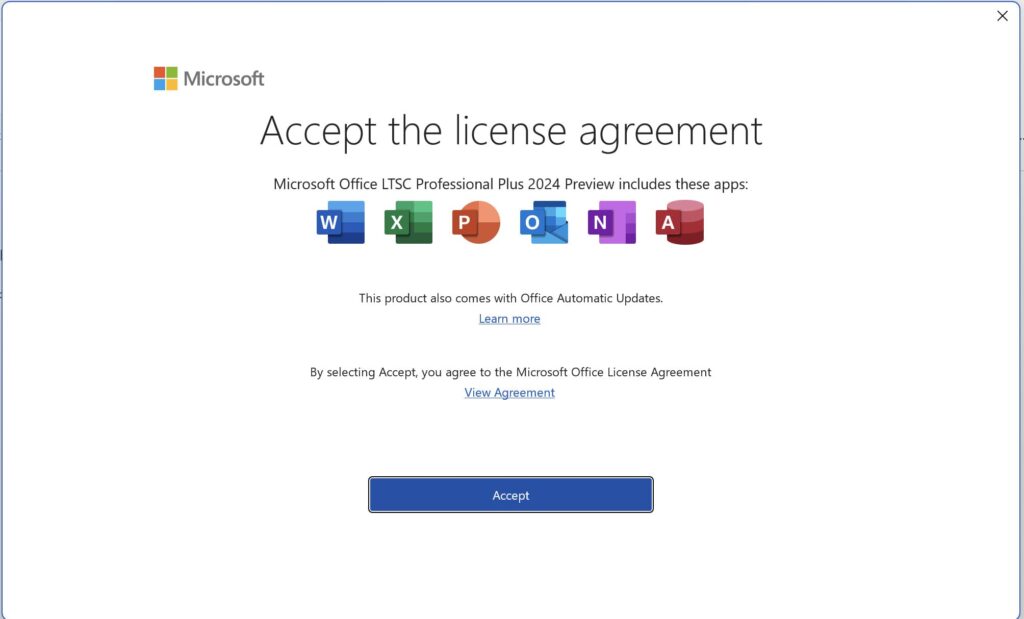Click the gray Microsoft wordmark text
Image resolution: width=1024 pixels, height=619 pixels.
[x=224, y=79]
